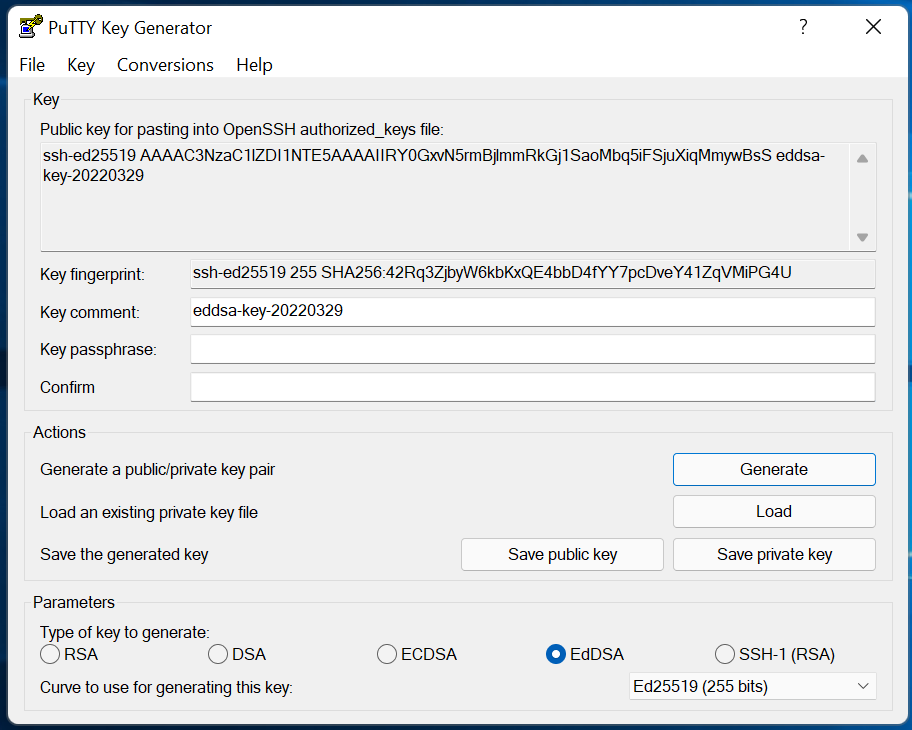Viewport: 912px width, 730px height.
Task: Choose SSH-1 (RSA) key type
Action: [724, 654]
